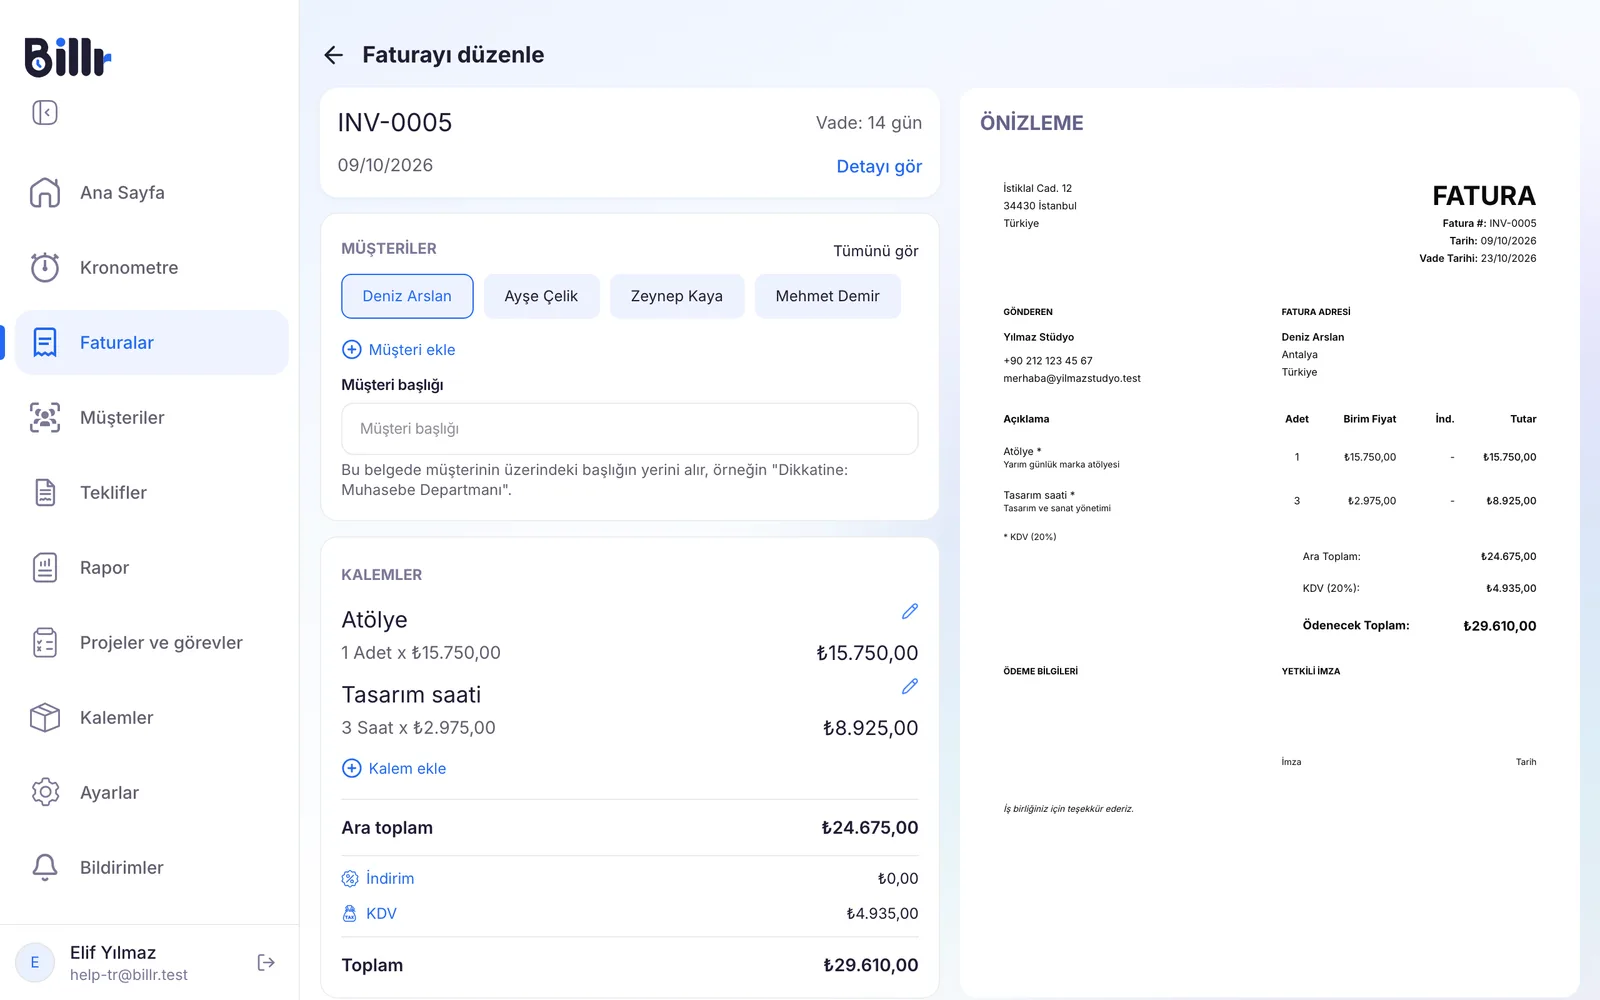Click the İndirim discount icon

350,878
